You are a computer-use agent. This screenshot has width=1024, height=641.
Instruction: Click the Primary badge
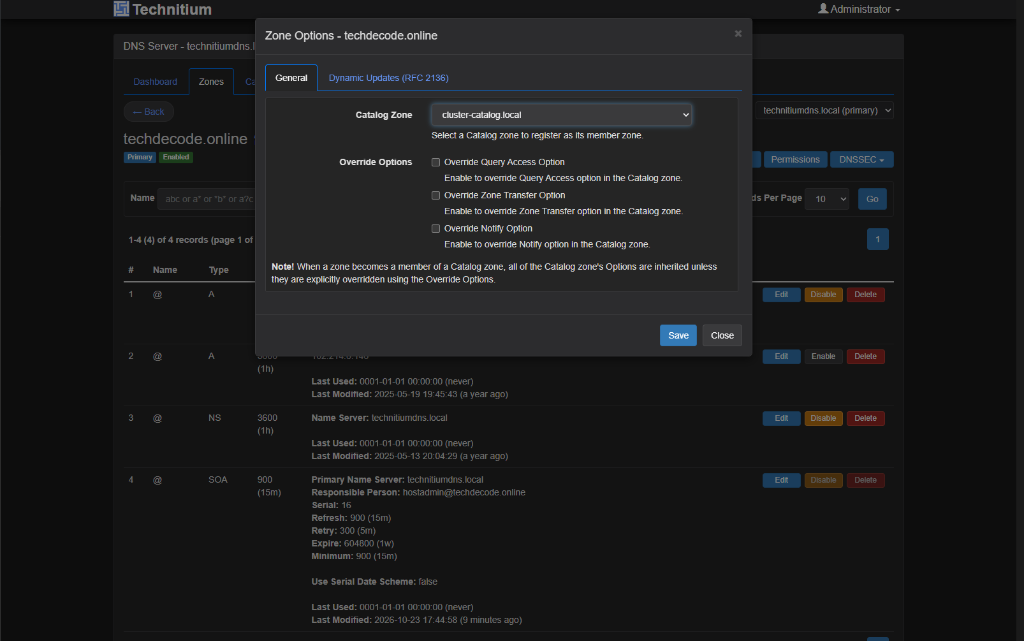pos(140,157)
